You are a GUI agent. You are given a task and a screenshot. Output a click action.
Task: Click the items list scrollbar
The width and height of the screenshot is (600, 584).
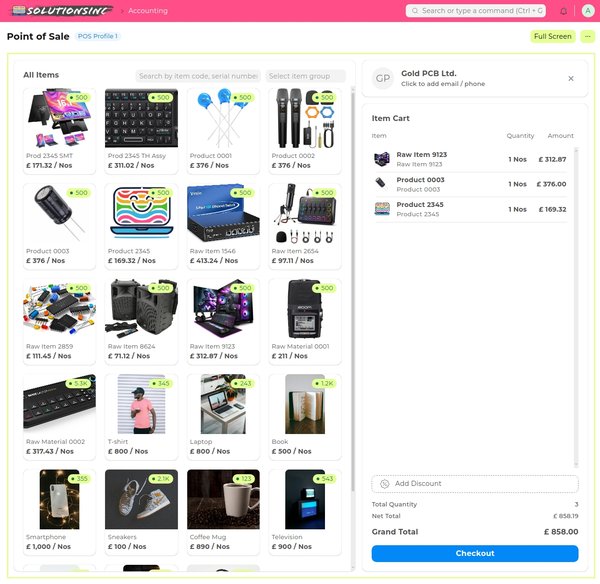click(x=352, y=291)
